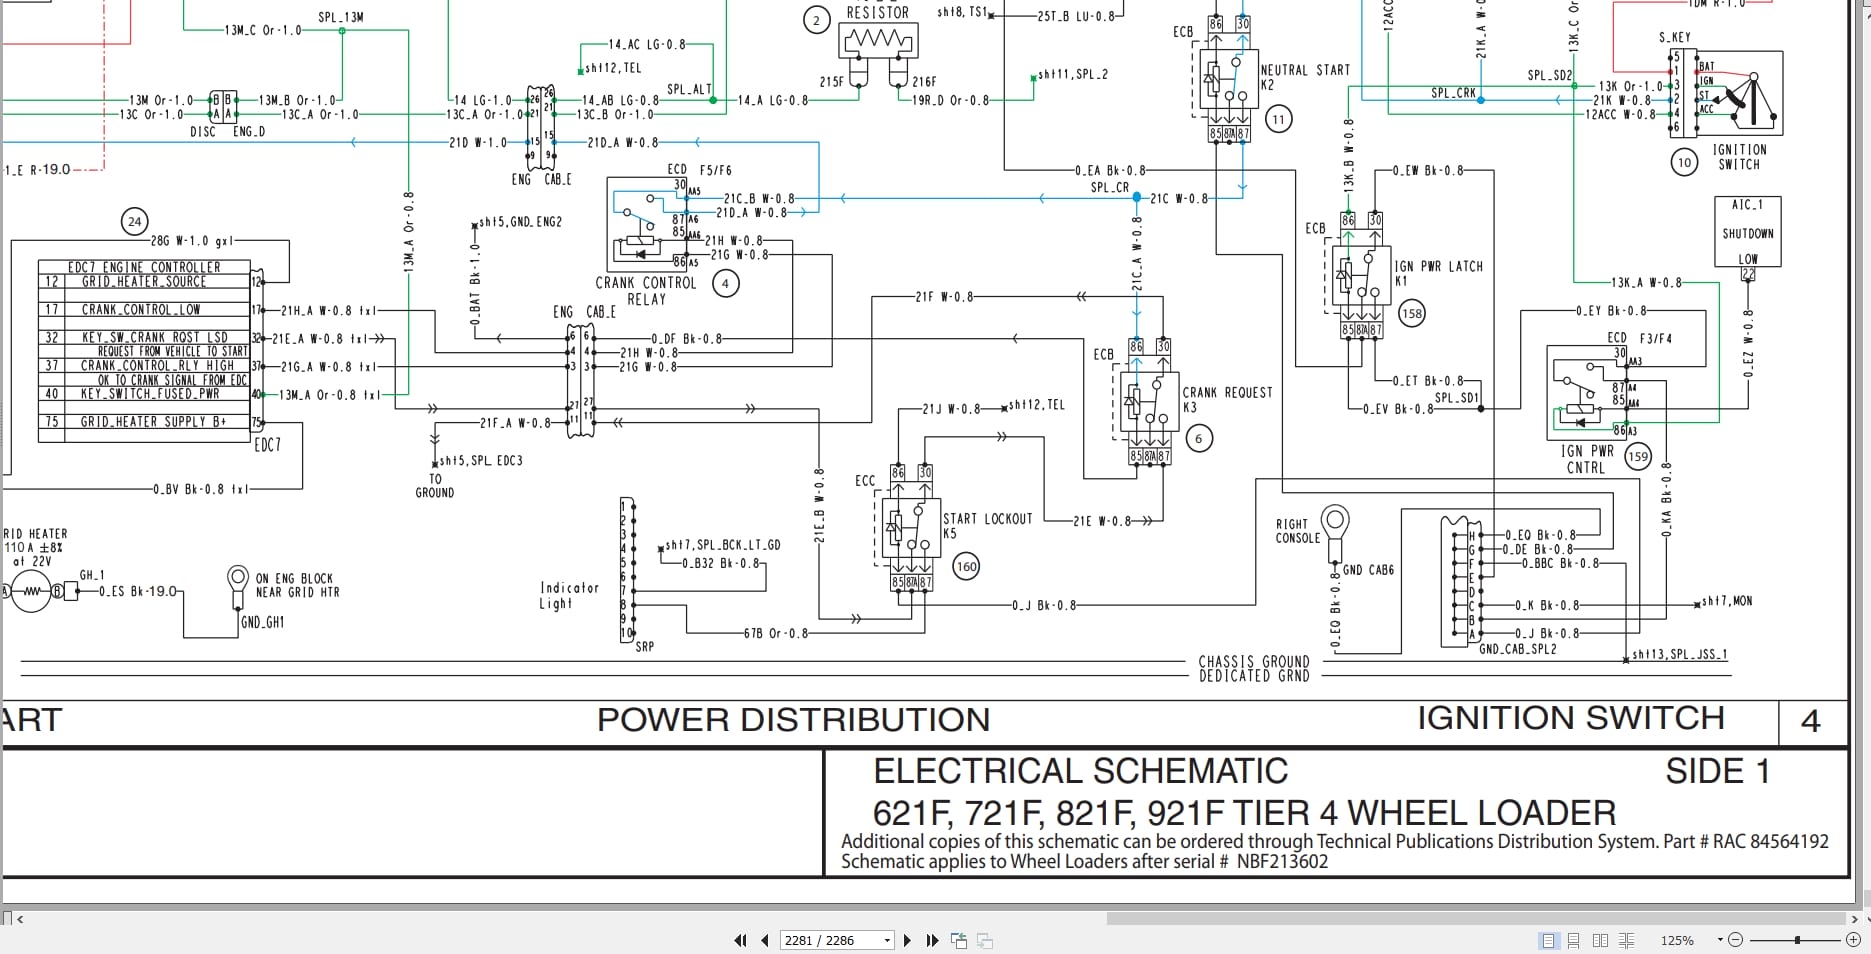Go to the first page
The width and height of the screenshot is (1871, 954).
click(x=741, y=940)
